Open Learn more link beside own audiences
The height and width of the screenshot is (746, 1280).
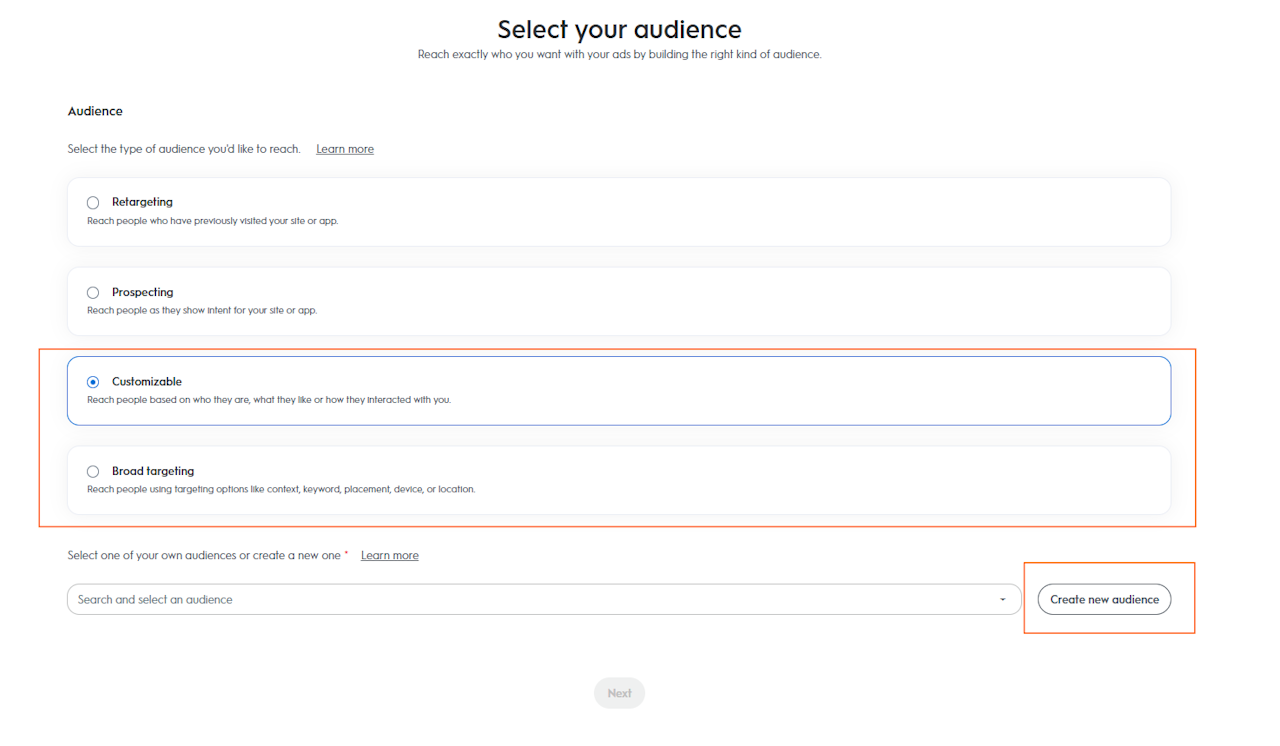[x=389, y=555]
